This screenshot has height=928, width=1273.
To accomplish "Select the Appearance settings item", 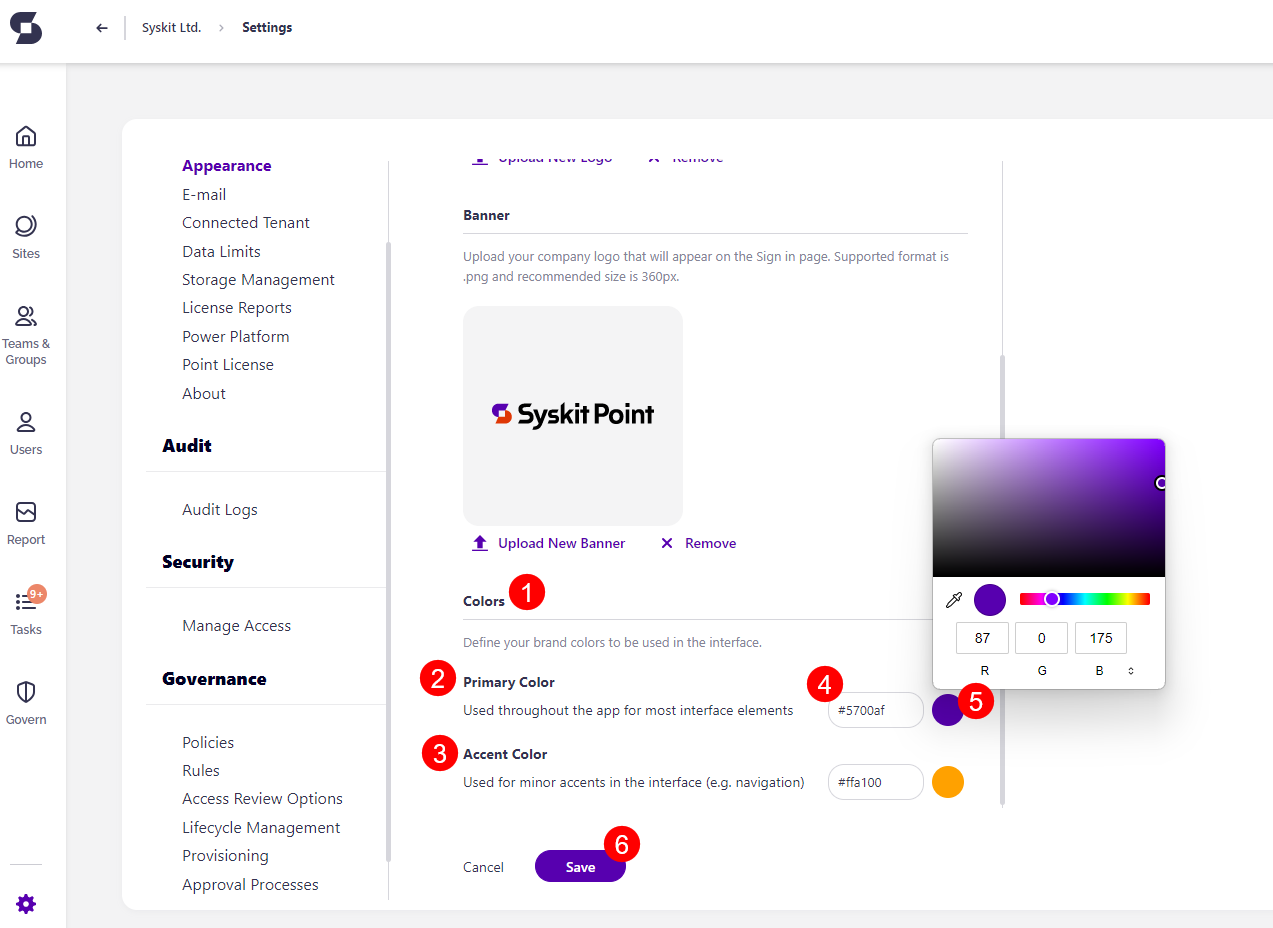I will pyautogui.click(x=227, y=166).
